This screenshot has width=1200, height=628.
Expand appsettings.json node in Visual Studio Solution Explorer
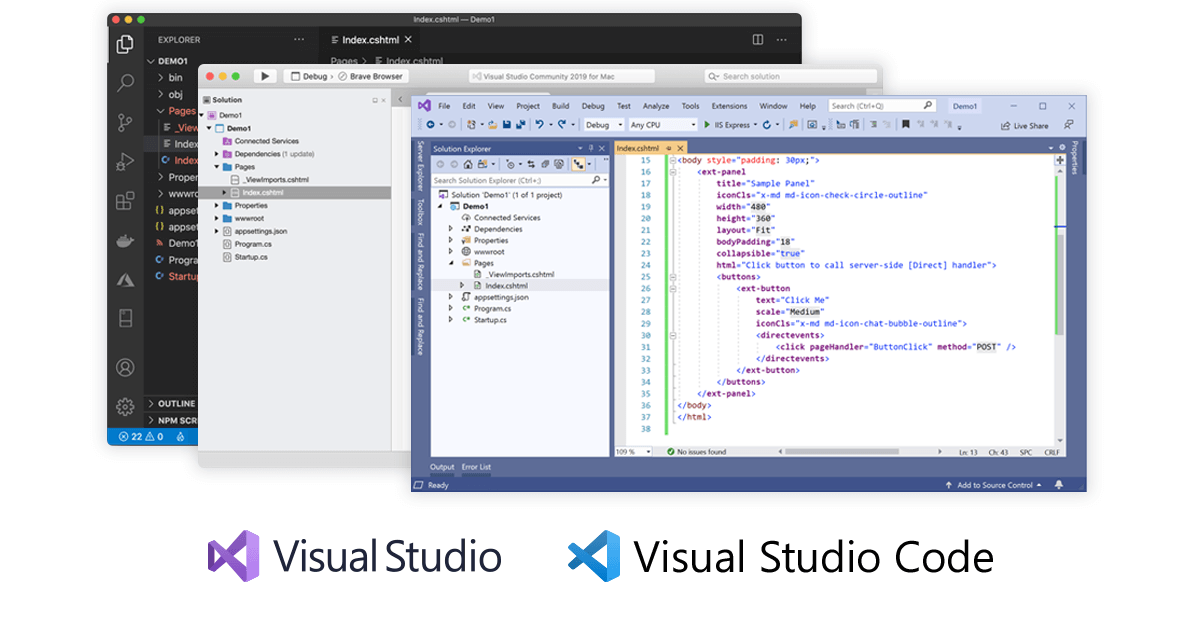pyautogui.click(x=451, y=297)
